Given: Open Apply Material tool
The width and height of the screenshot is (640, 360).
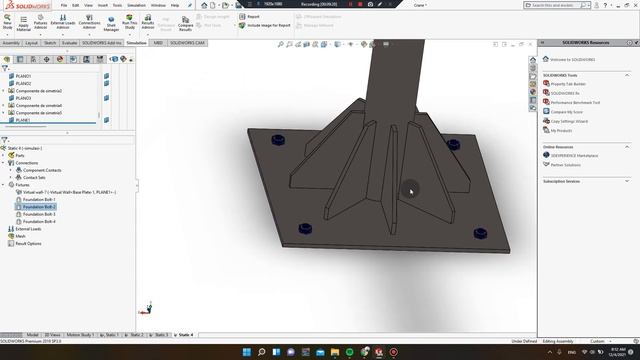Looking at the screenshot, I should (24, 24).
